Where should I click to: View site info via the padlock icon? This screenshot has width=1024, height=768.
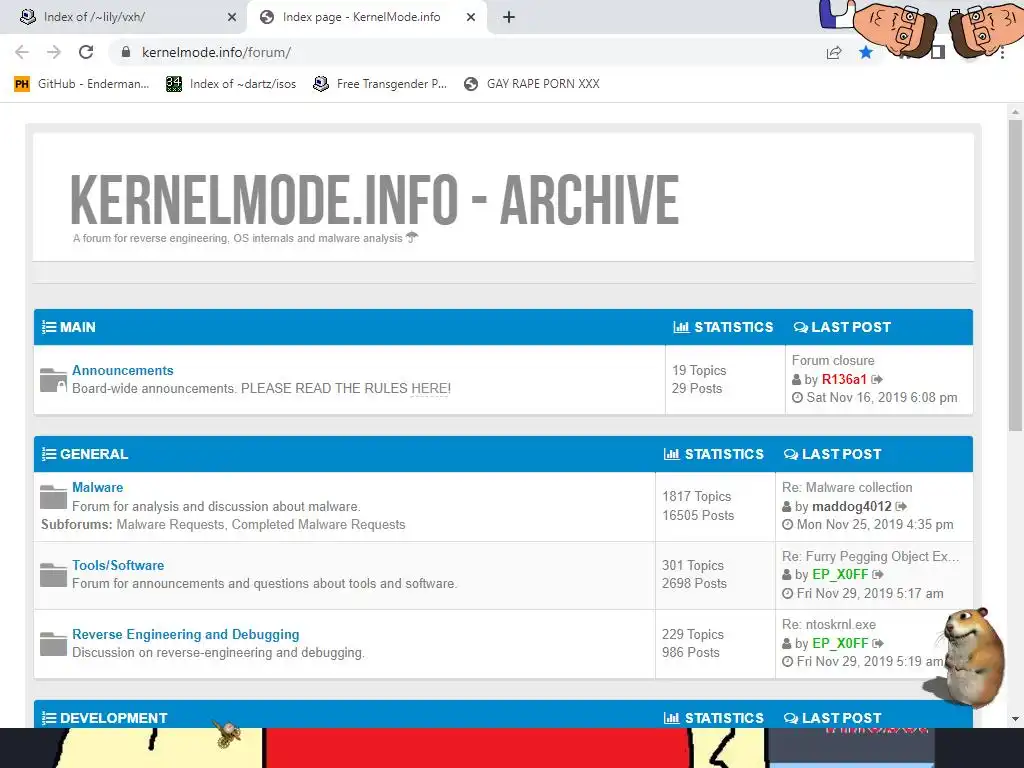(127, 52)
